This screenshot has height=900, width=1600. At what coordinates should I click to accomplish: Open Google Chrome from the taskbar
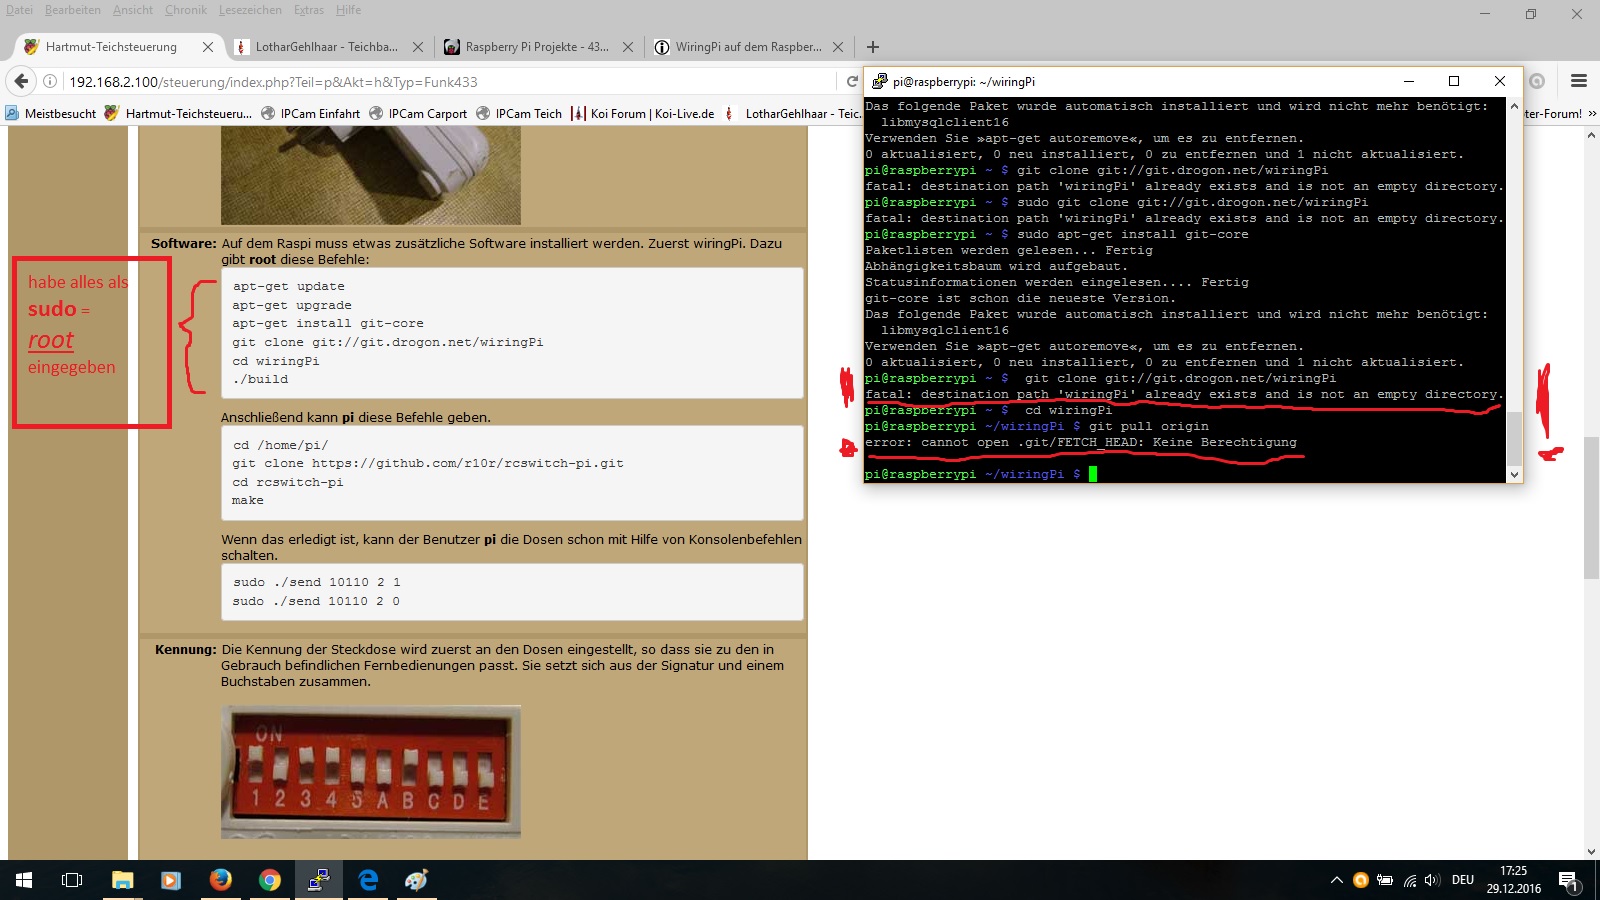pyautogui.click(x=269, y=880)
